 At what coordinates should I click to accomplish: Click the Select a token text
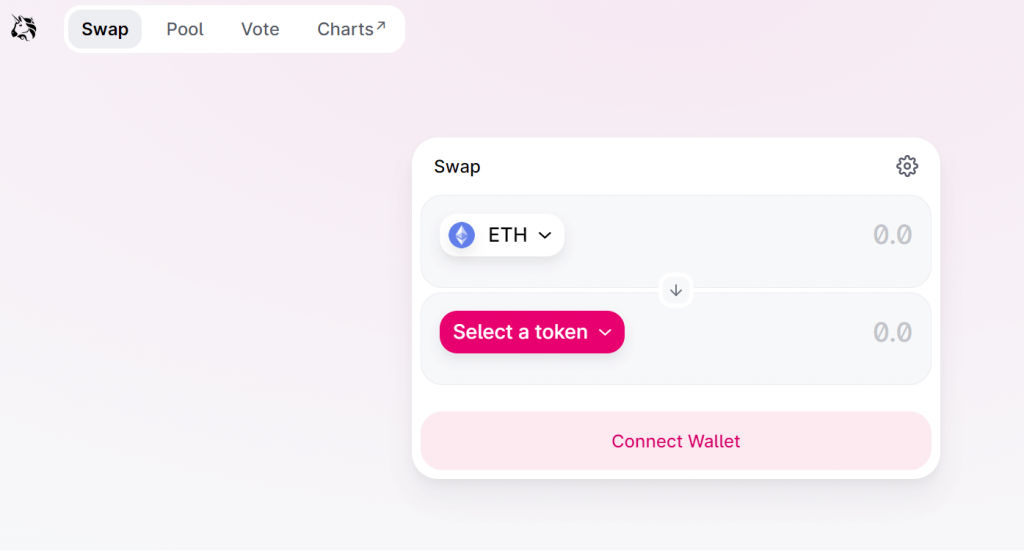(520, 332)
